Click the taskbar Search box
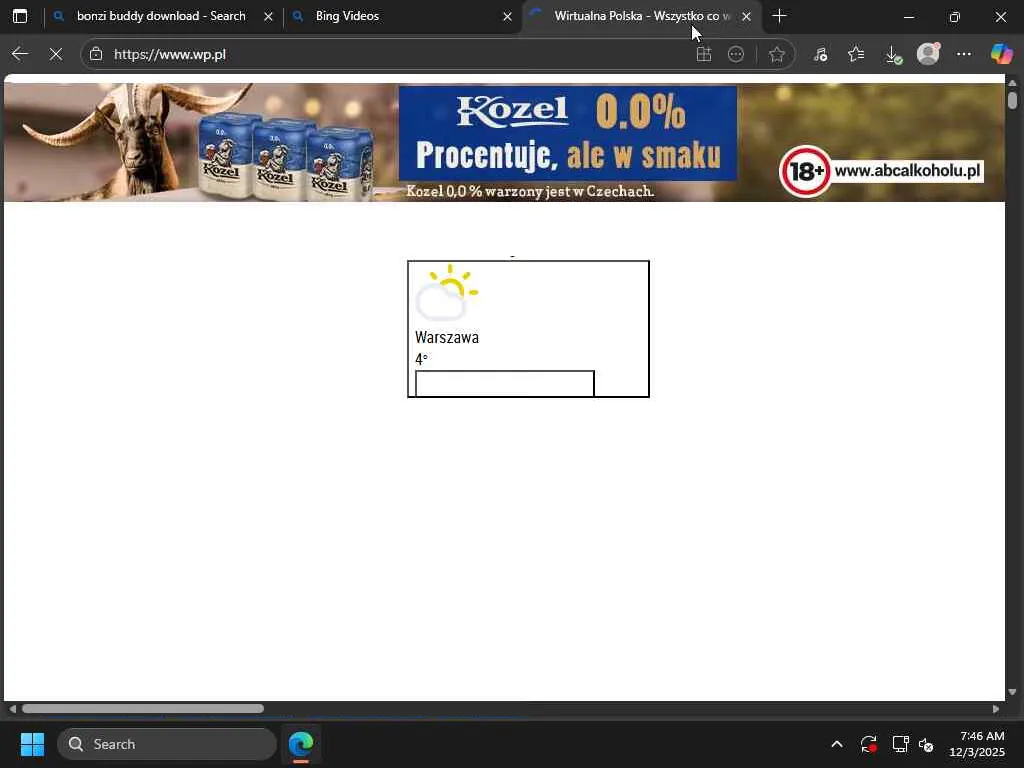 tap(167, 744)
